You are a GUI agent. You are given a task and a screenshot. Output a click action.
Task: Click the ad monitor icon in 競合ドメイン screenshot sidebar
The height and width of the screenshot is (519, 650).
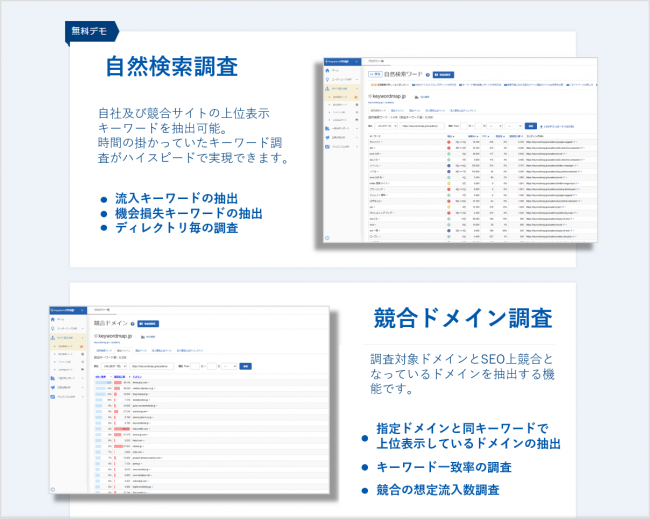53,397
